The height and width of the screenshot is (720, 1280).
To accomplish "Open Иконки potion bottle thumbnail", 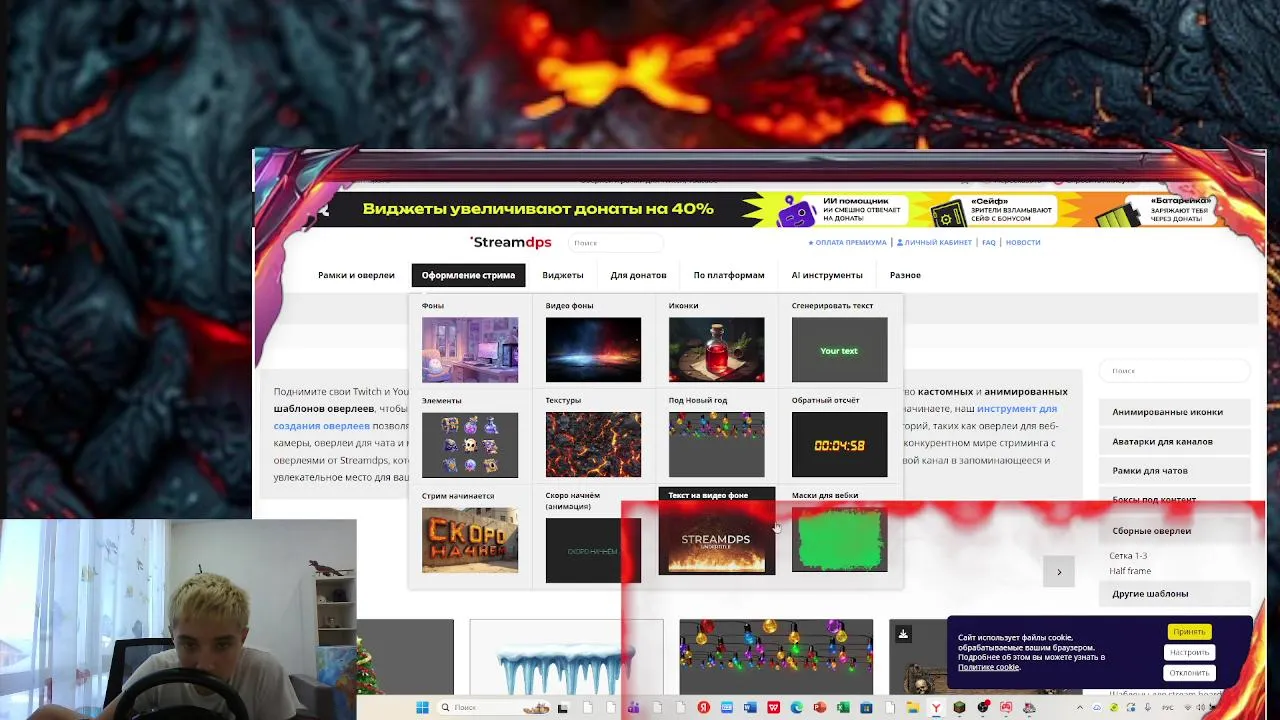I will tap(716, 350).
